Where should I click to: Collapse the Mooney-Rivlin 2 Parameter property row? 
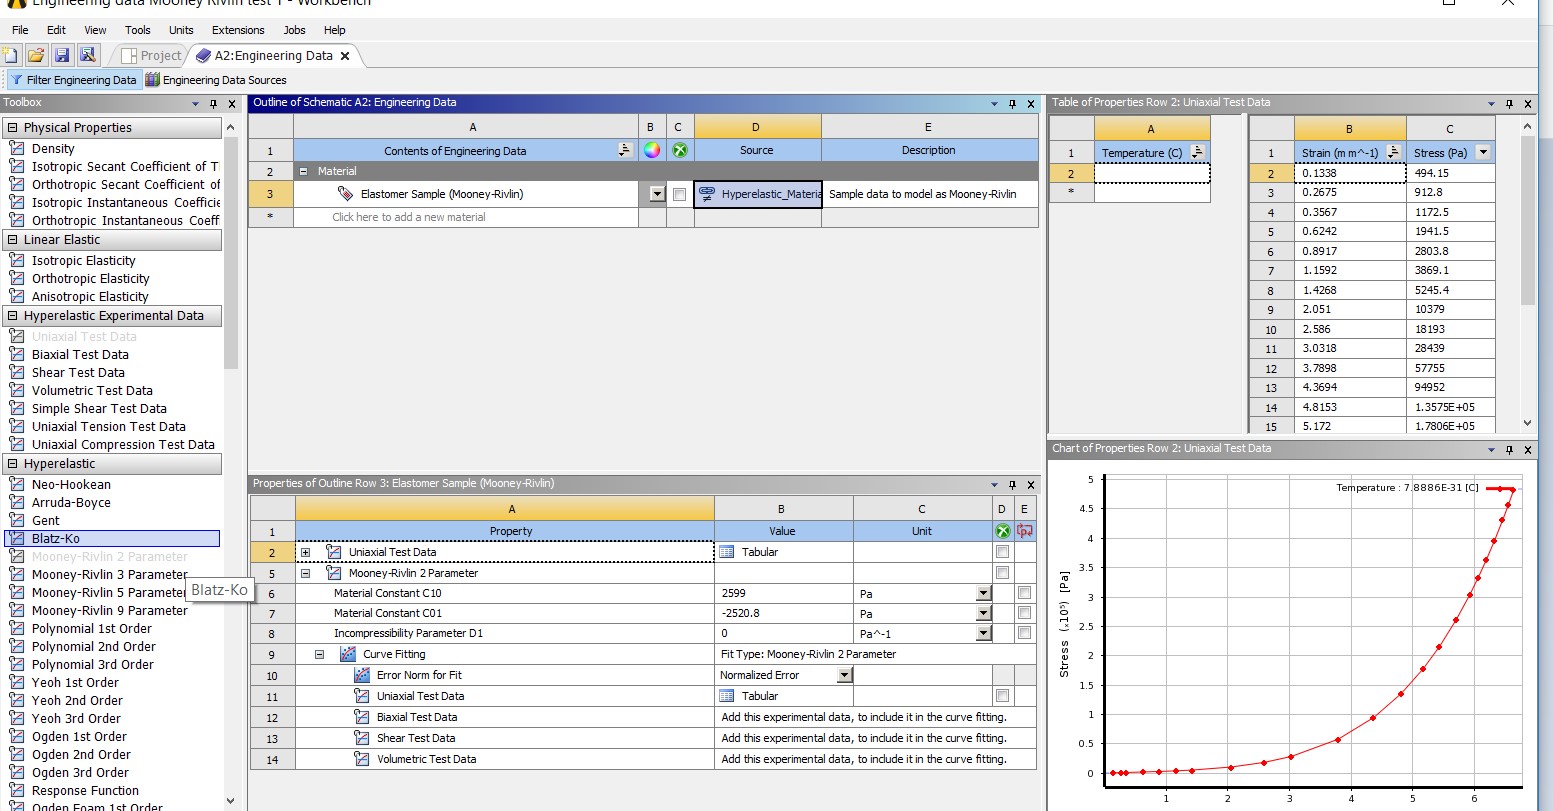[306, 573]
